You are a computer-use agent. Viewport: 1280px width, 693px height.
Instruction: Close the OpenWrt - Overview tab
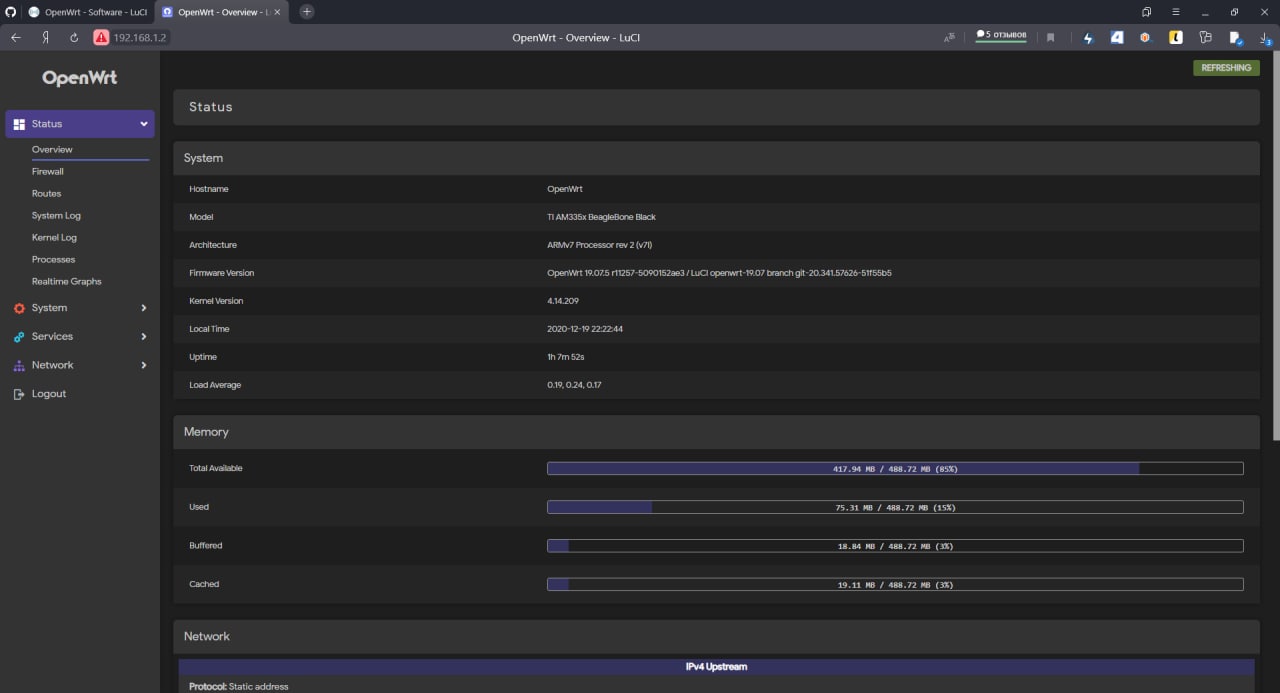point(279,12)
